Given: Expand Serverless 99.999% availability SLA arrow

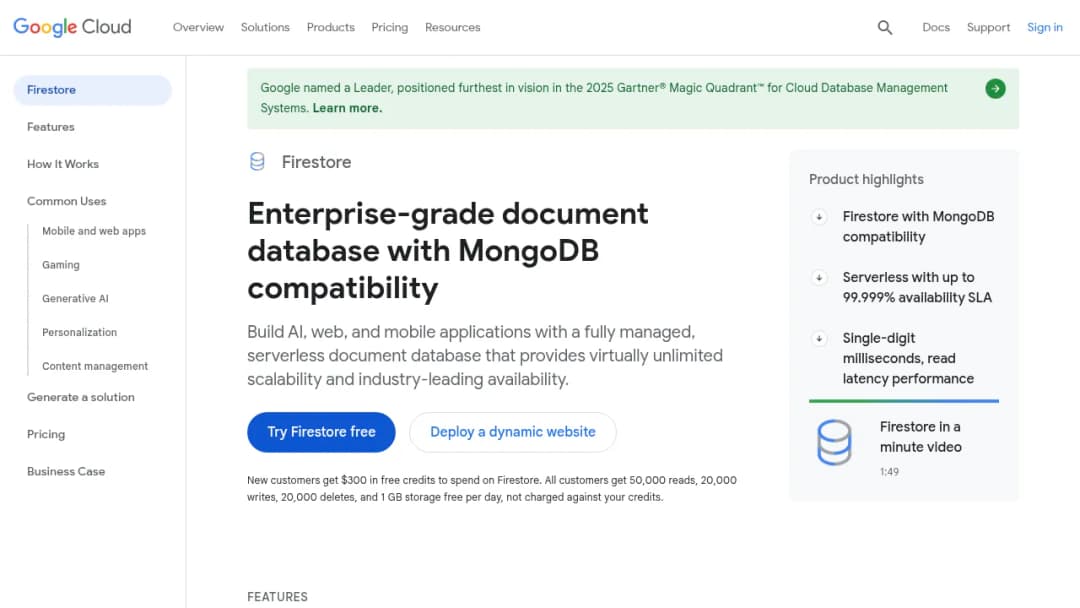Looking at the screenshot, I should (x=819, y=277).
